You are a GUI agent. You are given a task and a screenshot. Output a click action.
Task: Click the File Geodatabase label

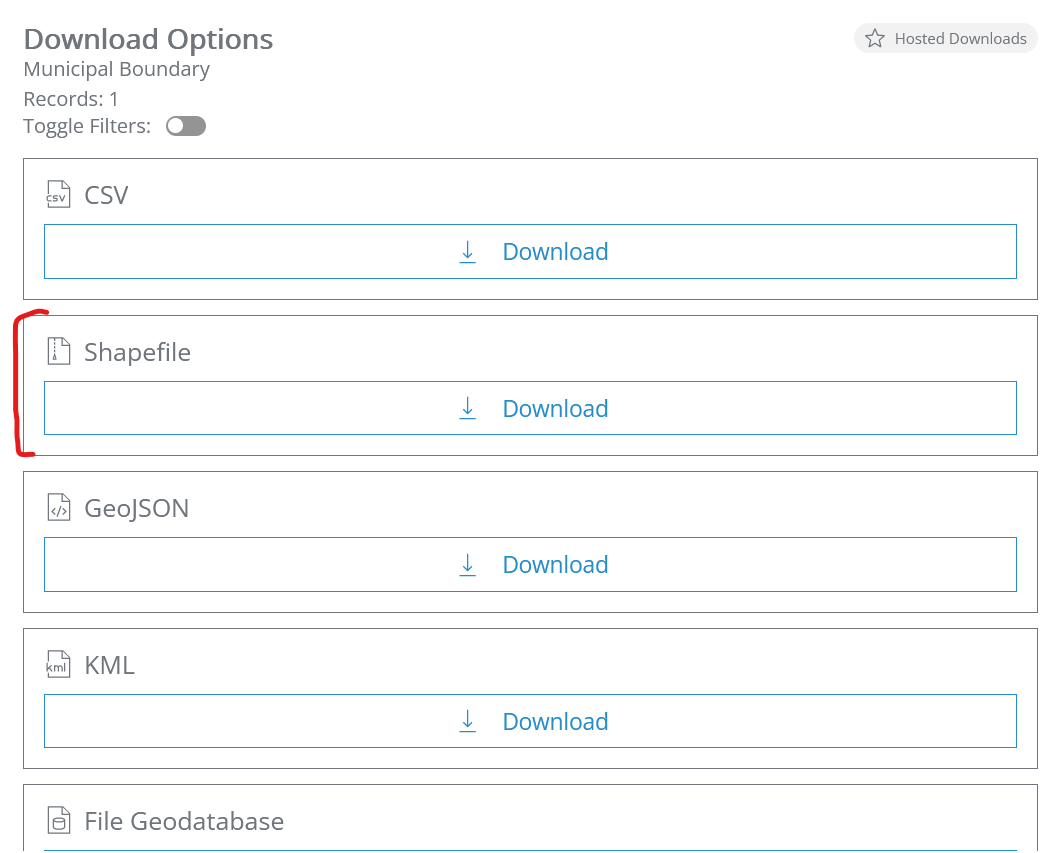tap(184, 821)
